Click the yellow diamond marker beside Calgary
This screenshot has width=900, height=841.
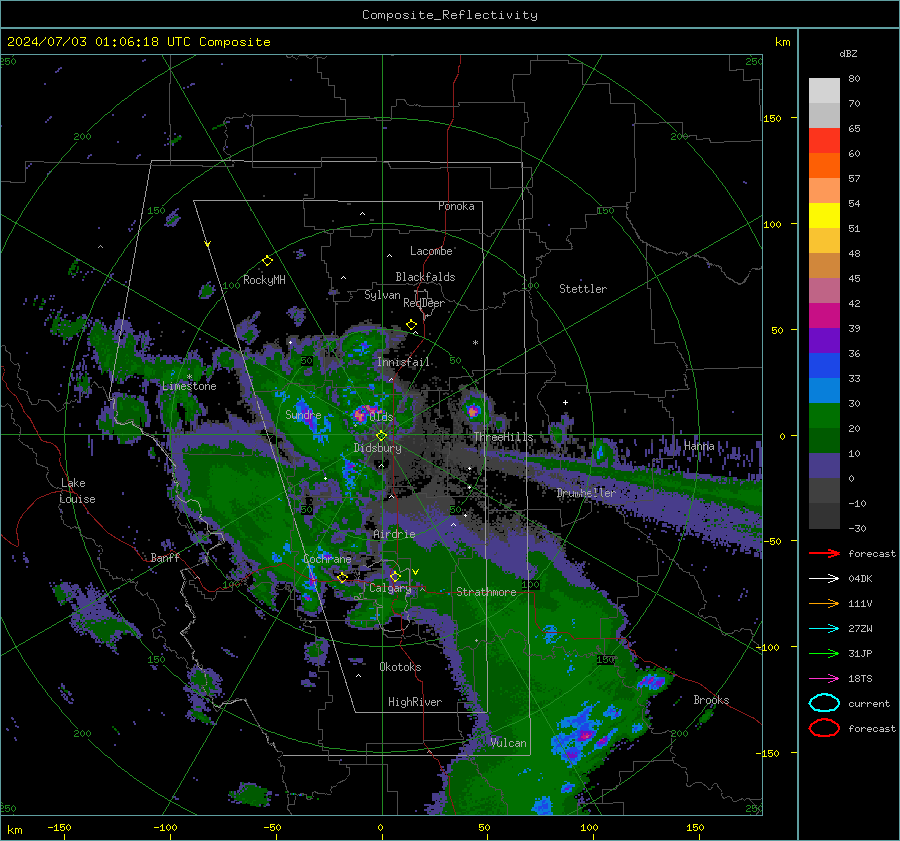[395, 576]
